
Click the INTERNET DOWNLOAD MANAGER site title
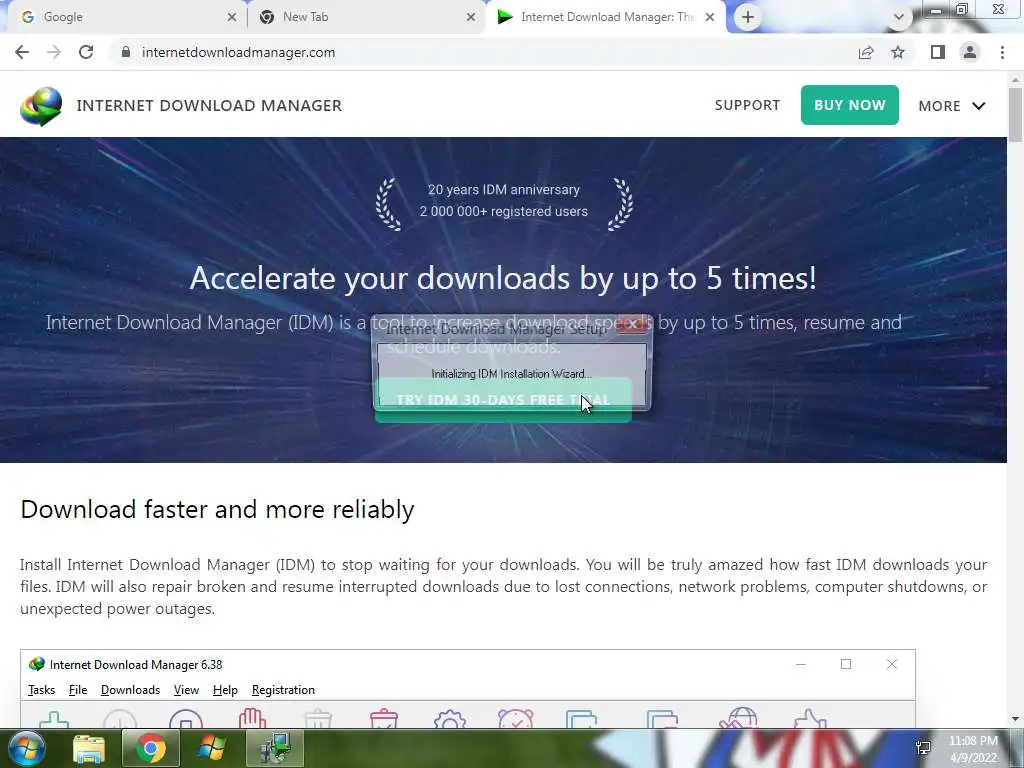209,106
